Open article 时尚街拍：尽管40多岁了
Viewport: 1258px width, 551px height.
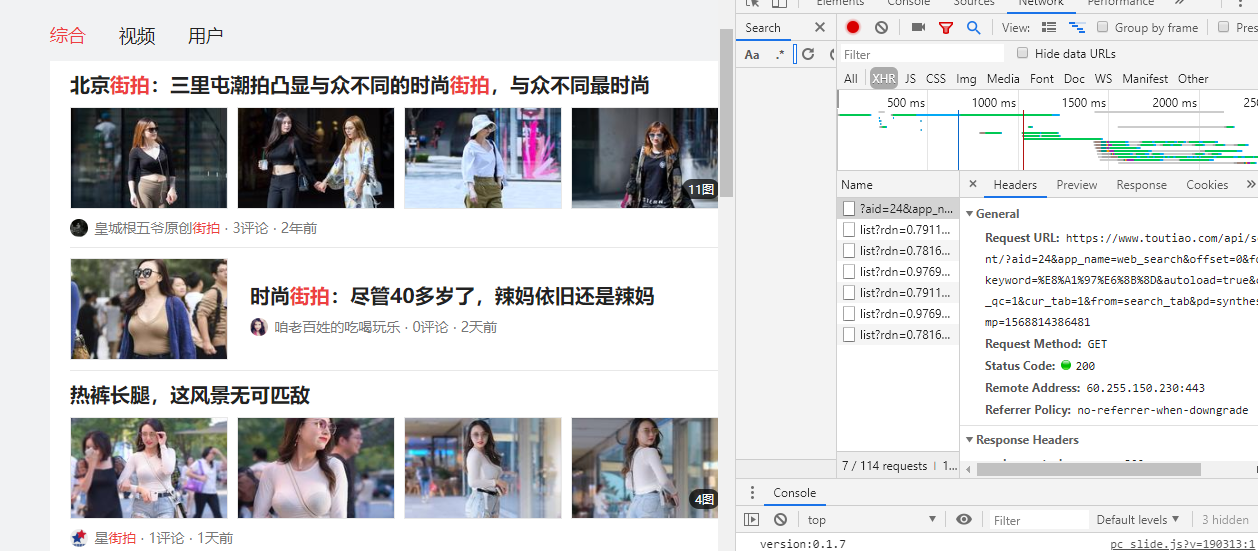tap(452, 296)
